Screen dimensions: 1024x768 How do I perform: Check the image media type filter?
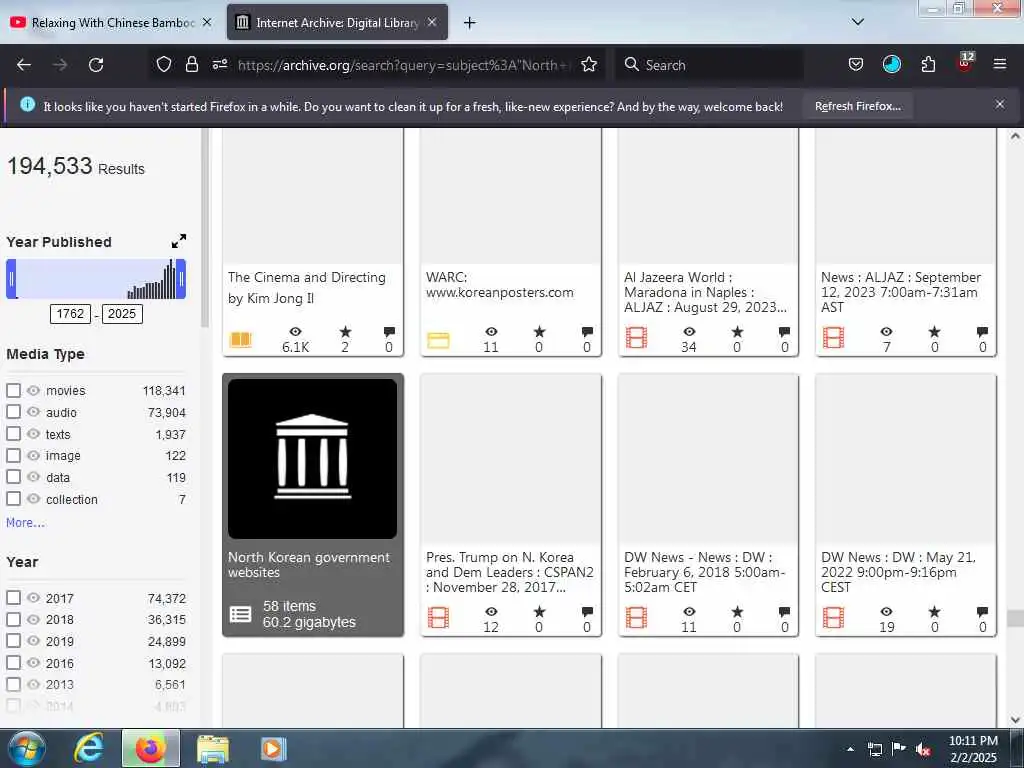tap(13, 455)
